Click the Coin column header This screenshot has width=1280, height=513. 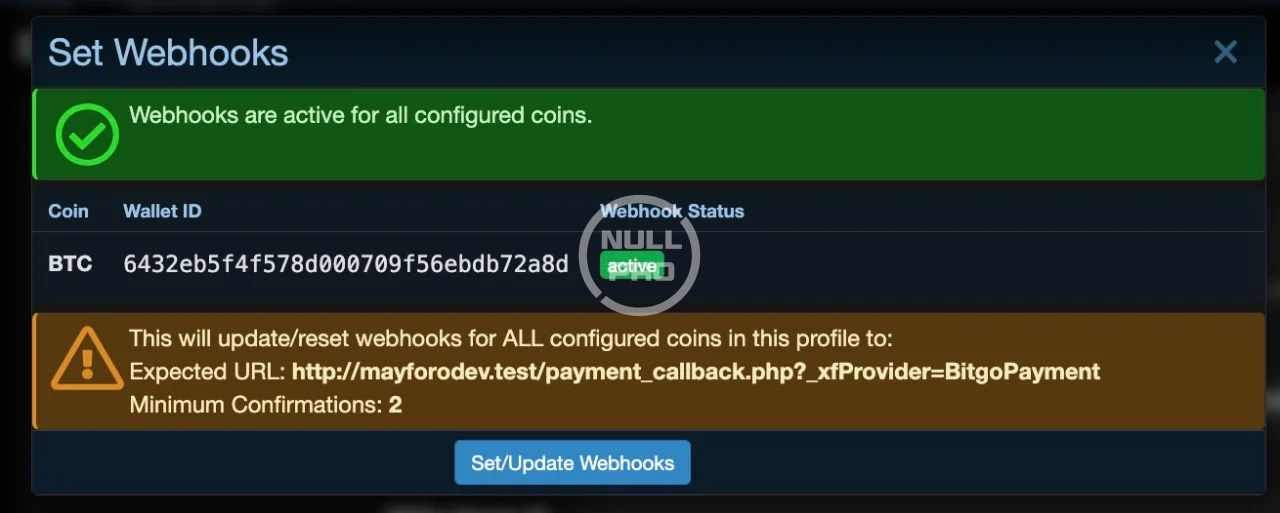click(x=68, y=211)
